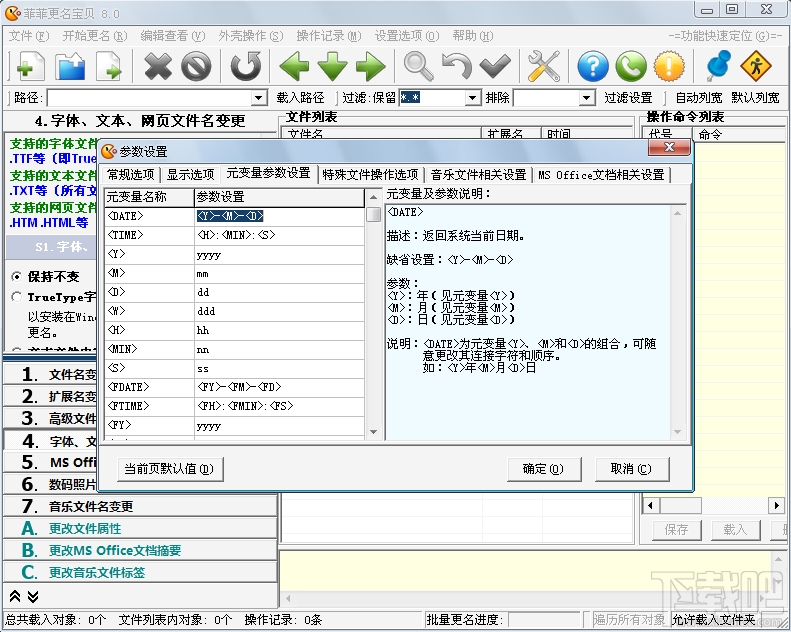This screenshot has height=632, width=791.
Task: Click the green down arrow icon
Action: (332, 66)
